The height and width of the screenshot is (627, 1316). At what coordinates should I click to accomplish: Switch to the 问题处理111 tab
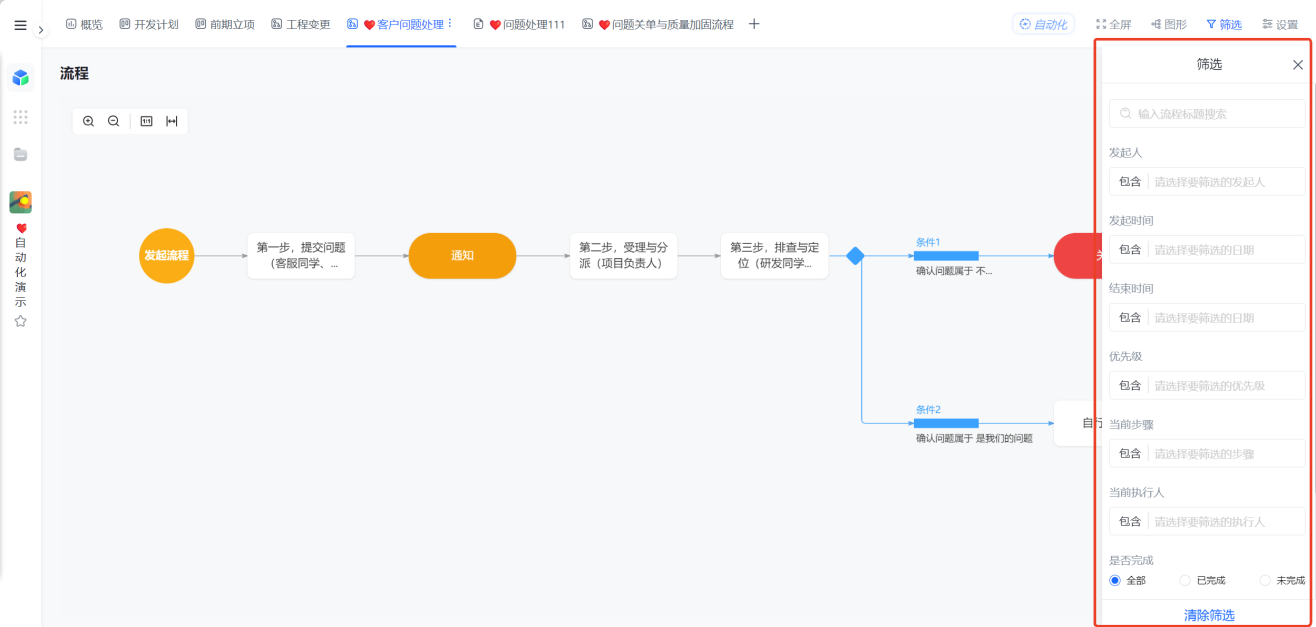[x=519, y=24]
